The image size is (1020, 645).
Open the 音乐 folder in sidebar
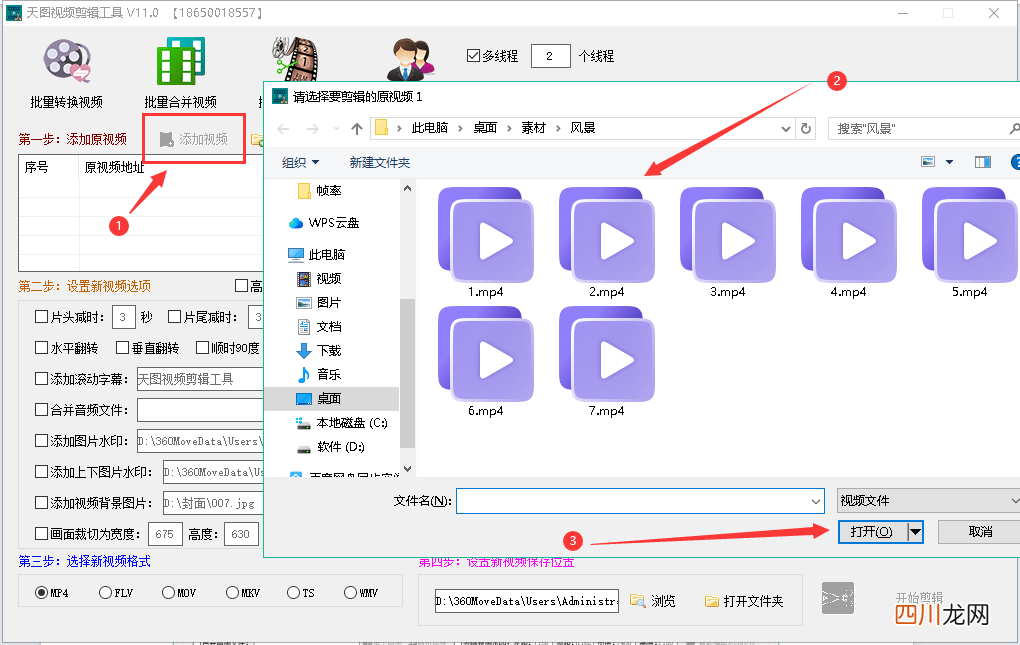[319, 375]
